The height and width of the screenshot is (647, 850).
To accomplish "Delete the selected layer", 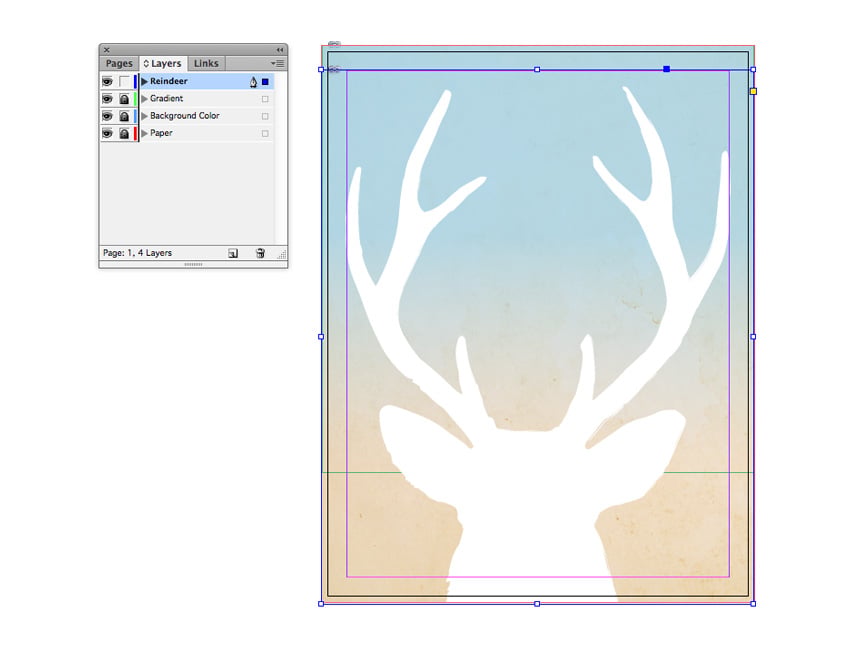I will click(260, 253).
